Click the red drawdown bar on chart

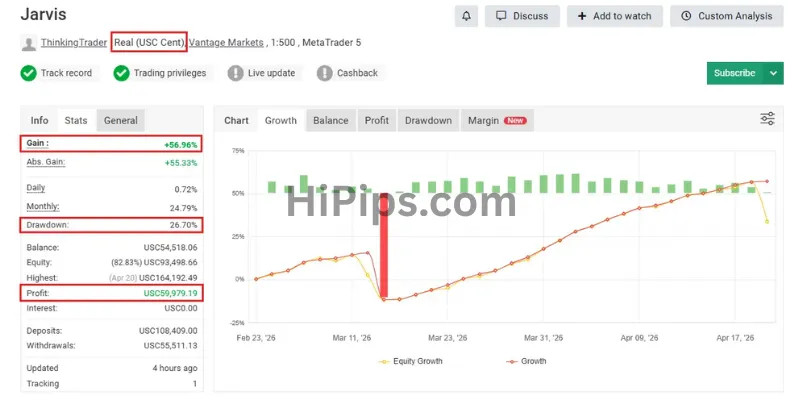point(384,246)
